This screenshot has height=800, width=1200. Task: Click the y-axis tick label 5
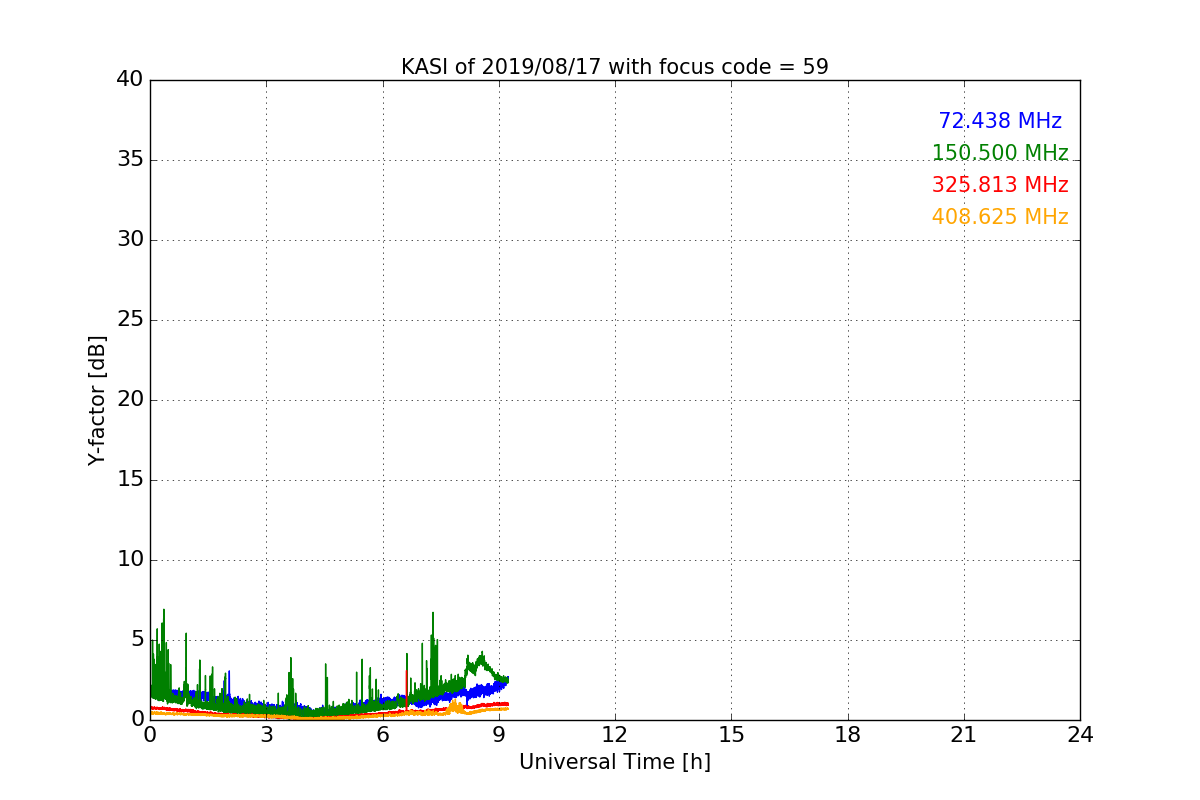pos(137,640)
